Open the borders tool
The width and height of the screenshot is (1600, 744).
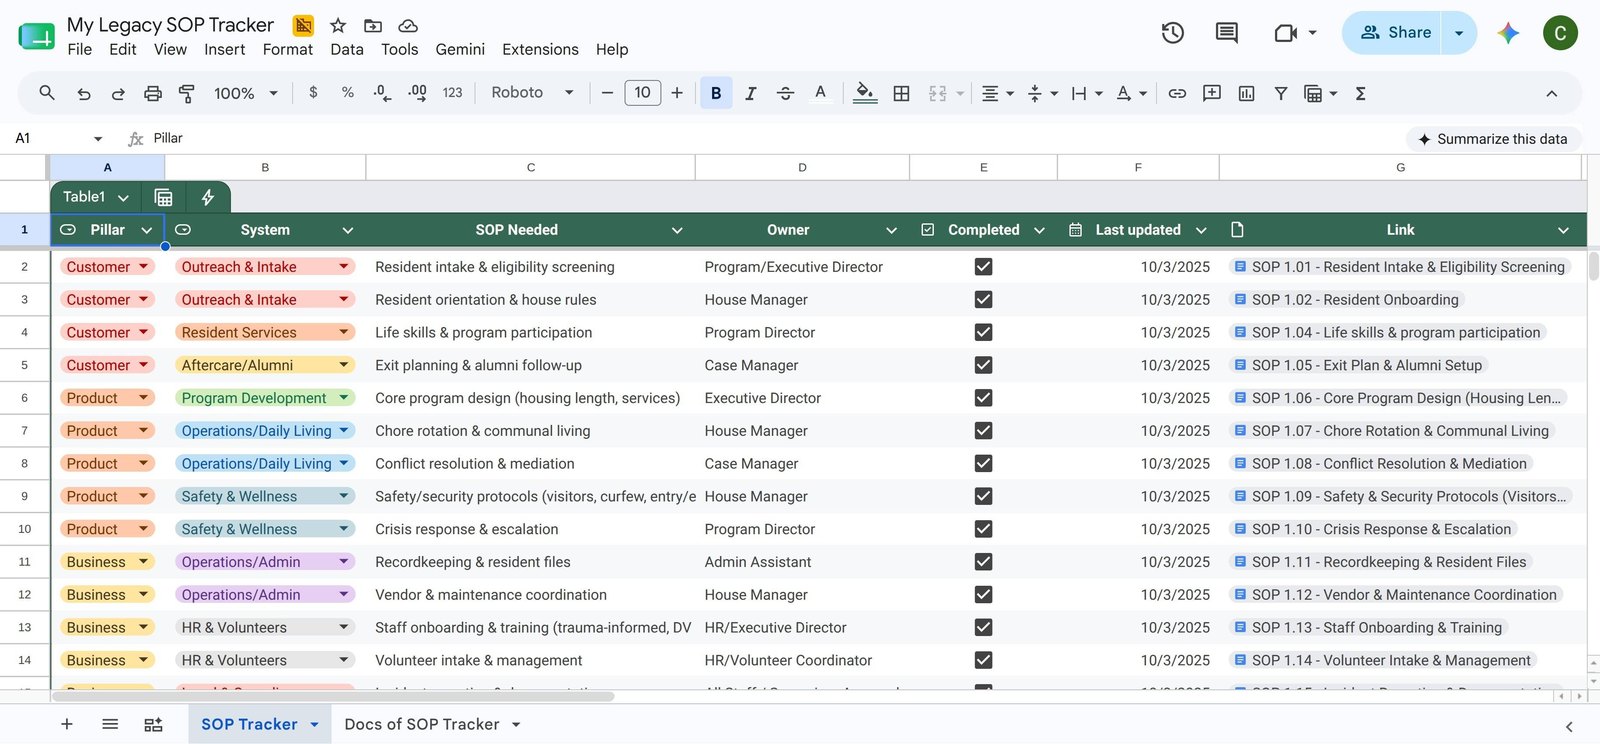coord(901,93)
